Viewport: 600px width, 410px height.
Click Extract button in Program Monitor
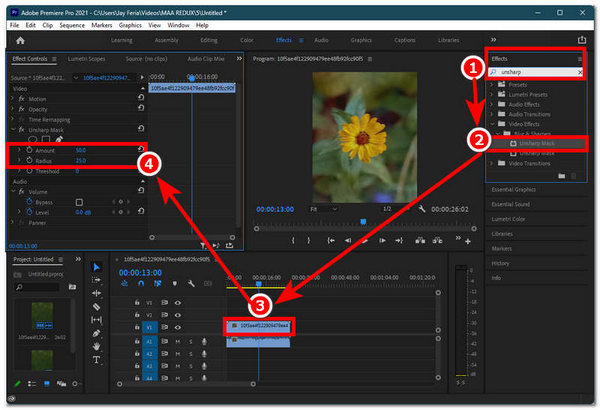pos(437,240)
